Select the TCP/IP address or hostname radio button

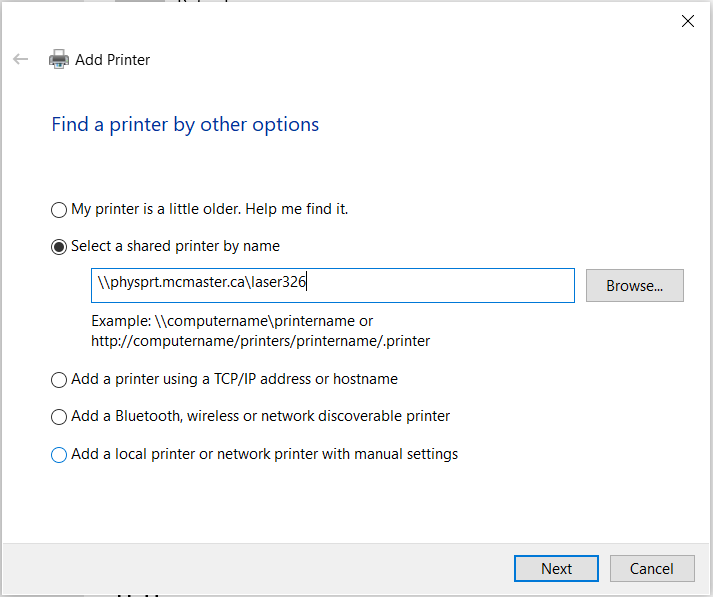pyautogui.click(x=59, y=380)
